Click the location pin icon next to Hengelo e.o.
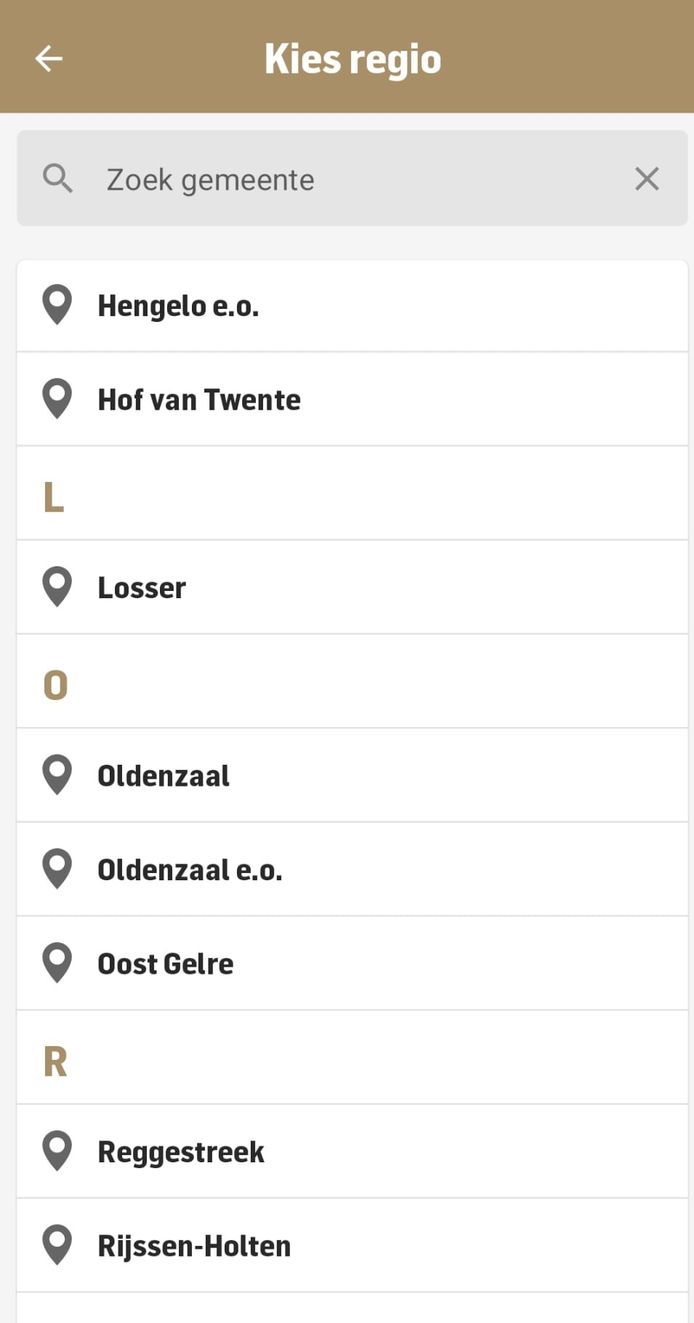 [x=57, y=304]
